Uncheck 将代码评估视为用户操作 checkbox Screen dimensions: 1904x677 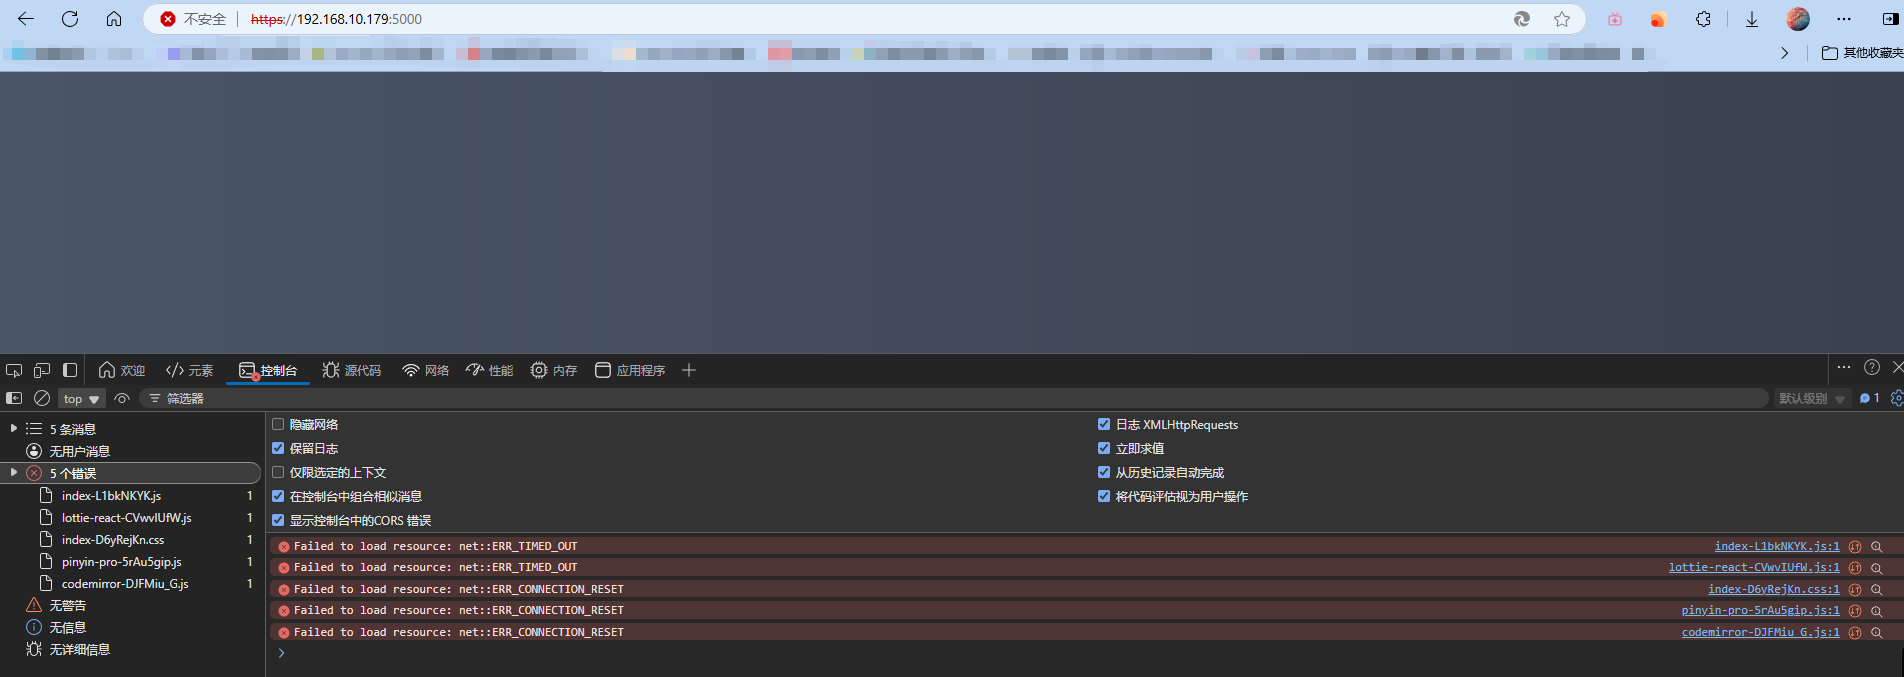tap(1104, 496)
